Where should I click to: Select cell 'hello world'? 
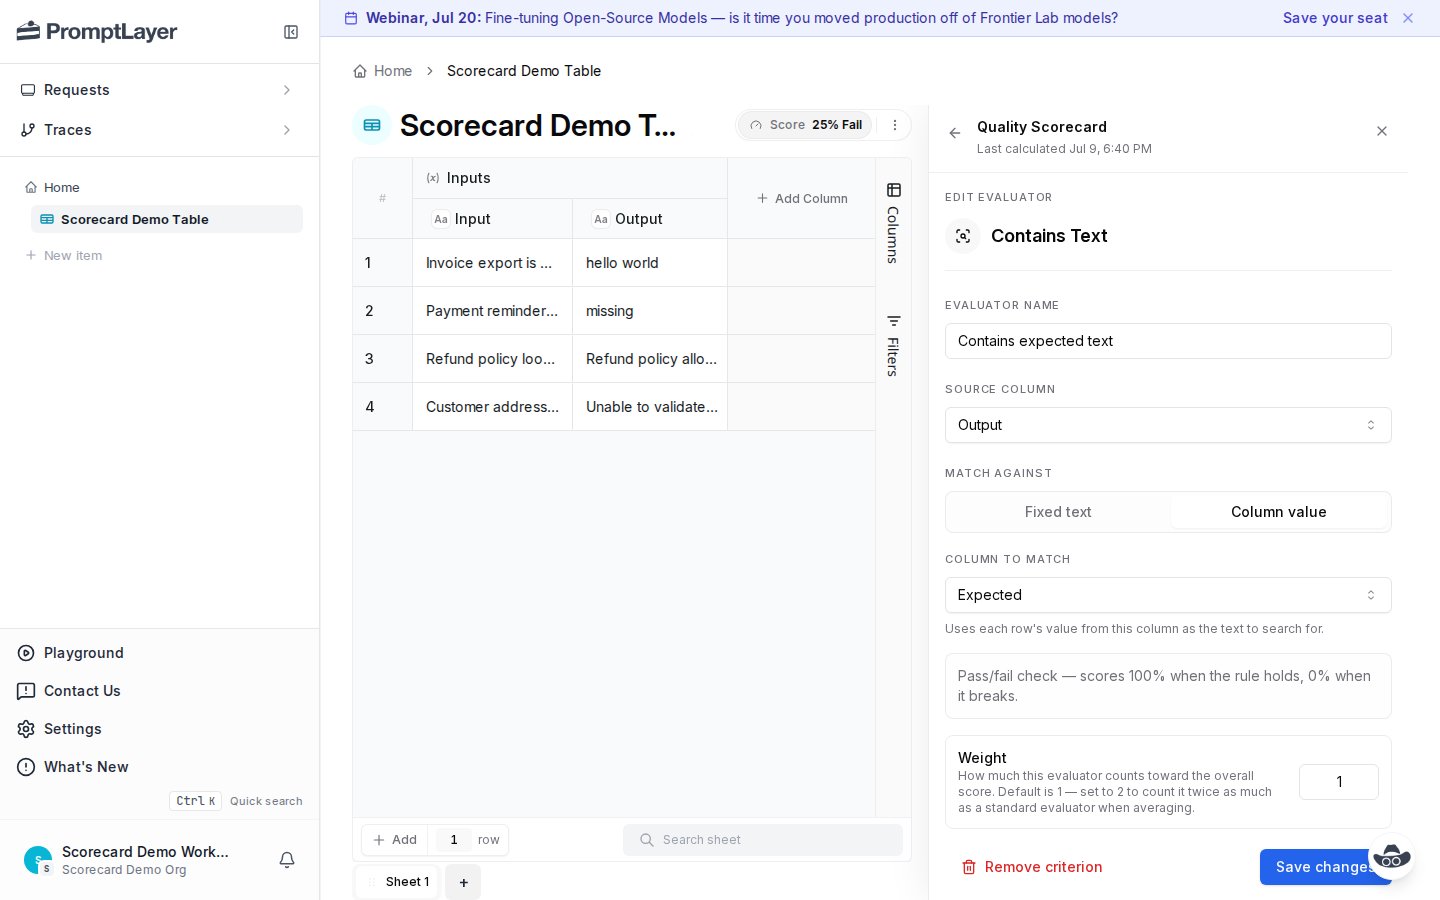650,263
